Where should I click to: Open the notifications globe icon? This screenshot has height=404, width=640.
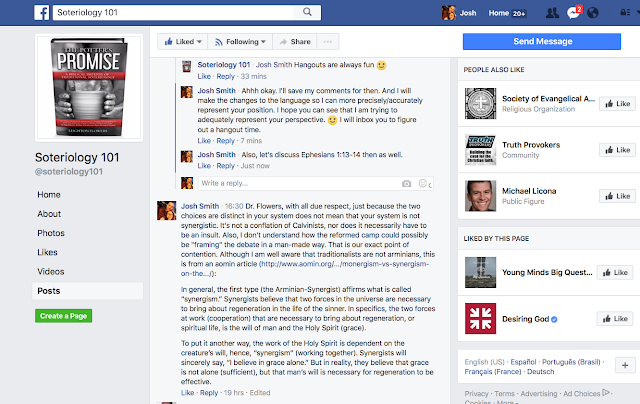click(x=593, y=13)
